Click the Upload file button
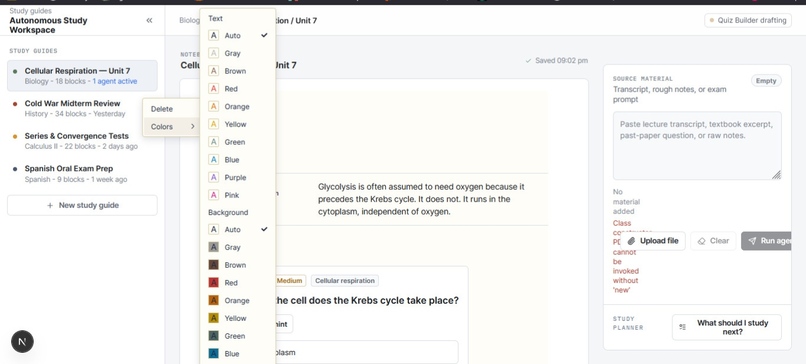806x364 pixels. [x=653, y=241]
